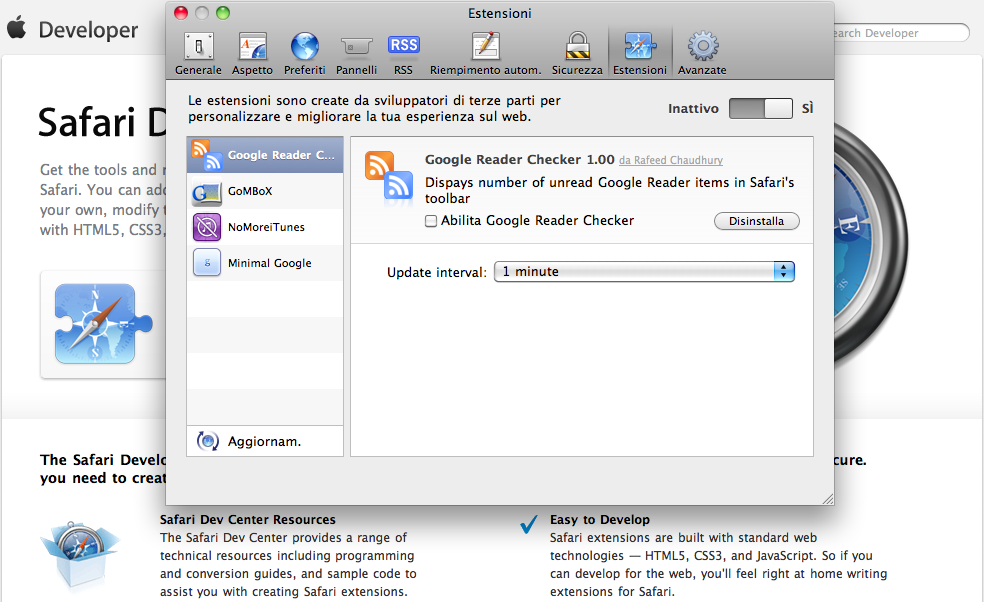Select the GoMBoX extension
This screenshot has width=984, height=602.
coord(265,191)
